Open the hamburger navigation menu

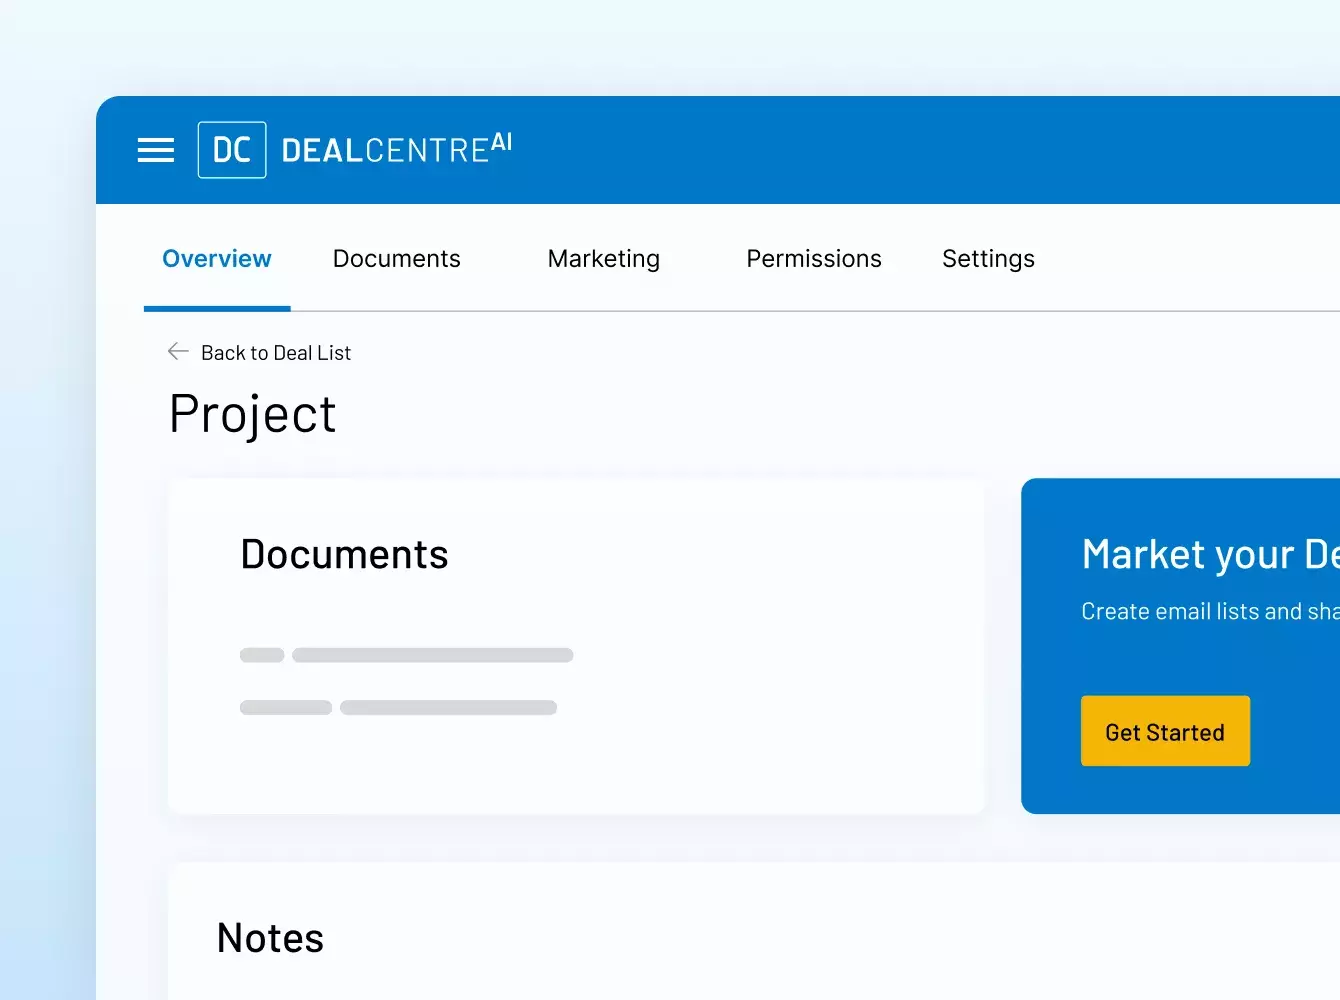click(x=156, y=150)
